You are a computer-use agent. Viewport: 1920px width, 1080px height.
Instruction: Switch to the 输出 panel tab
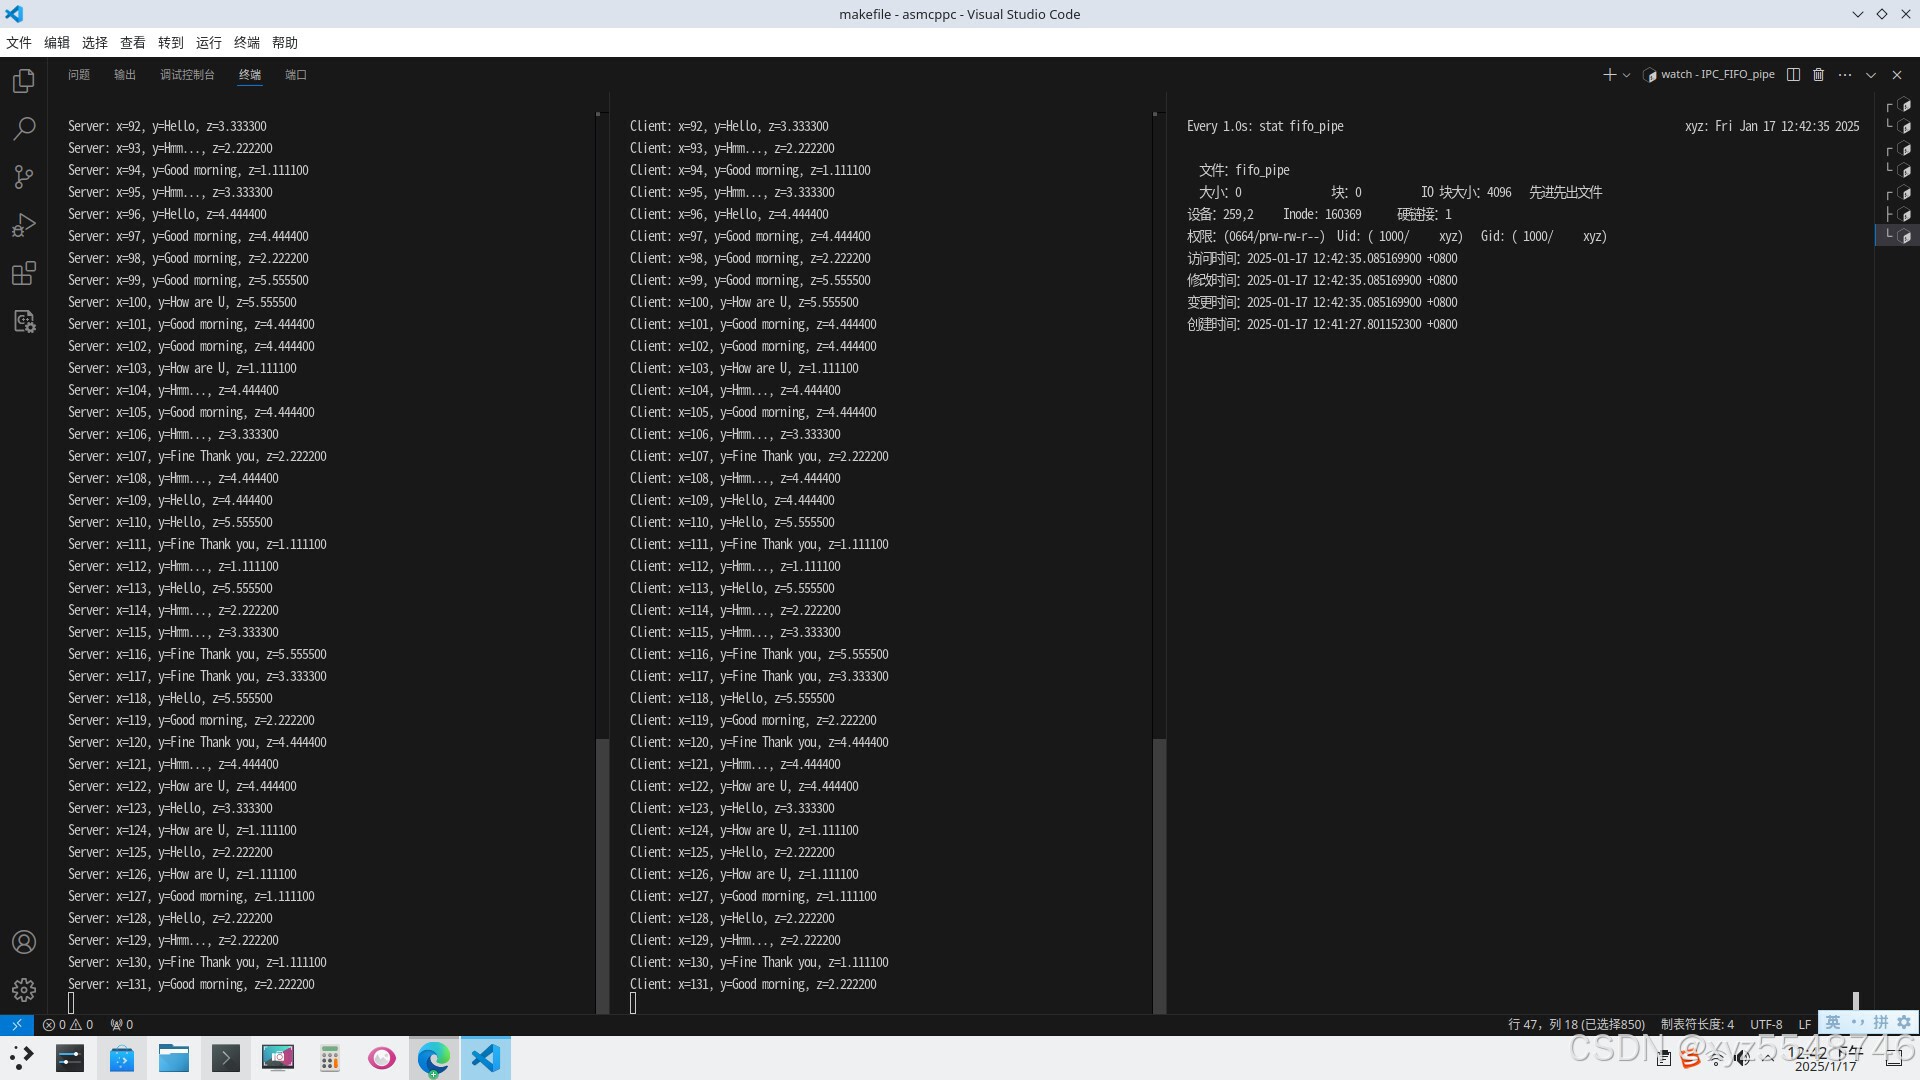coord(125,75)
